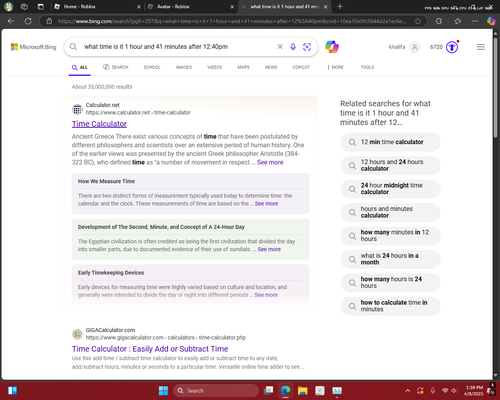Image resolution: width=500 pixels, height=400 pixels.
Task: See more under Early Timekeeping Devices
Action: 266,295
